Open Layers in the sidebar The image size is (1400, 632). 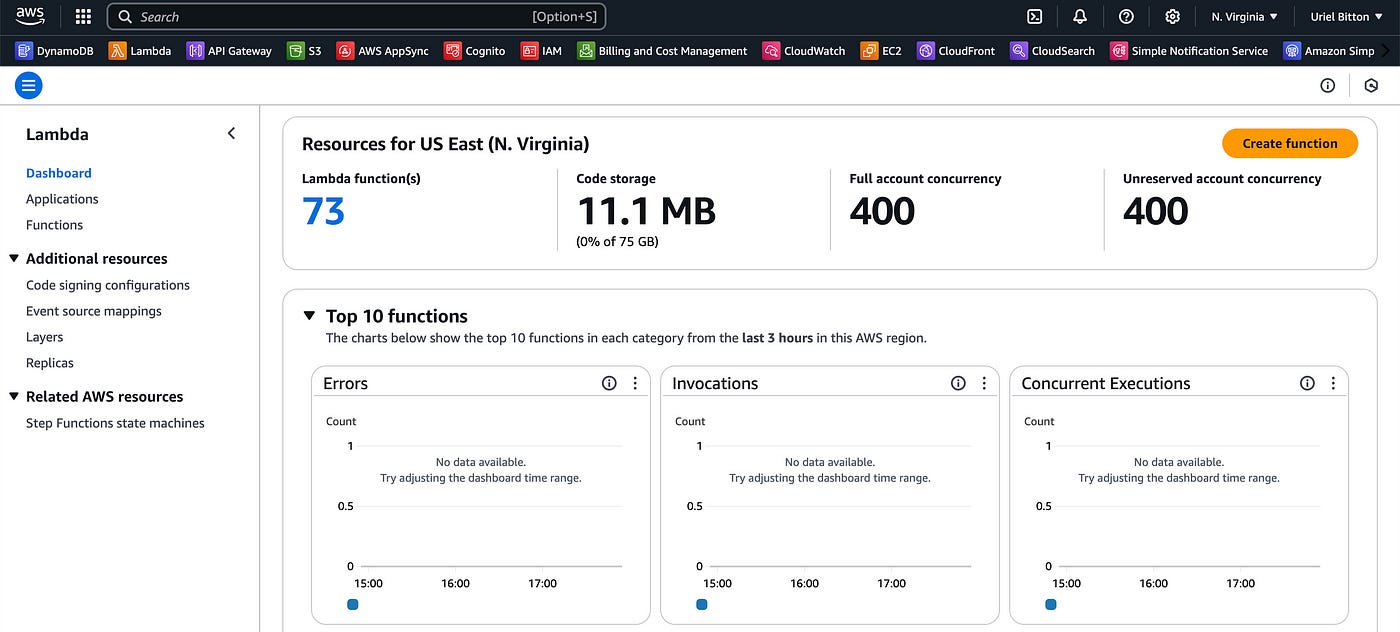pos(44,337)
